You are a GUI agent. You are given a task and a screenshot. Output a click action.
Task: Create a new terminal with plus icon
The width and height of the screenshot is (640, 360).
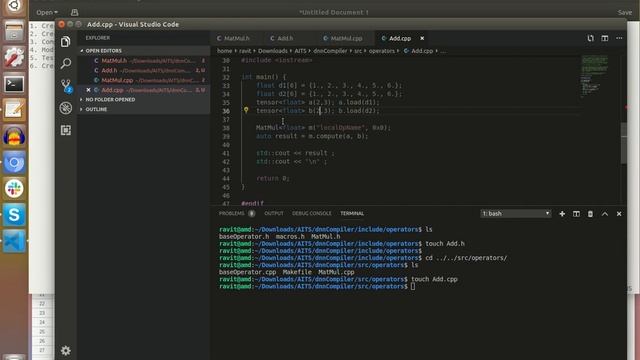(x=562, y=214)
